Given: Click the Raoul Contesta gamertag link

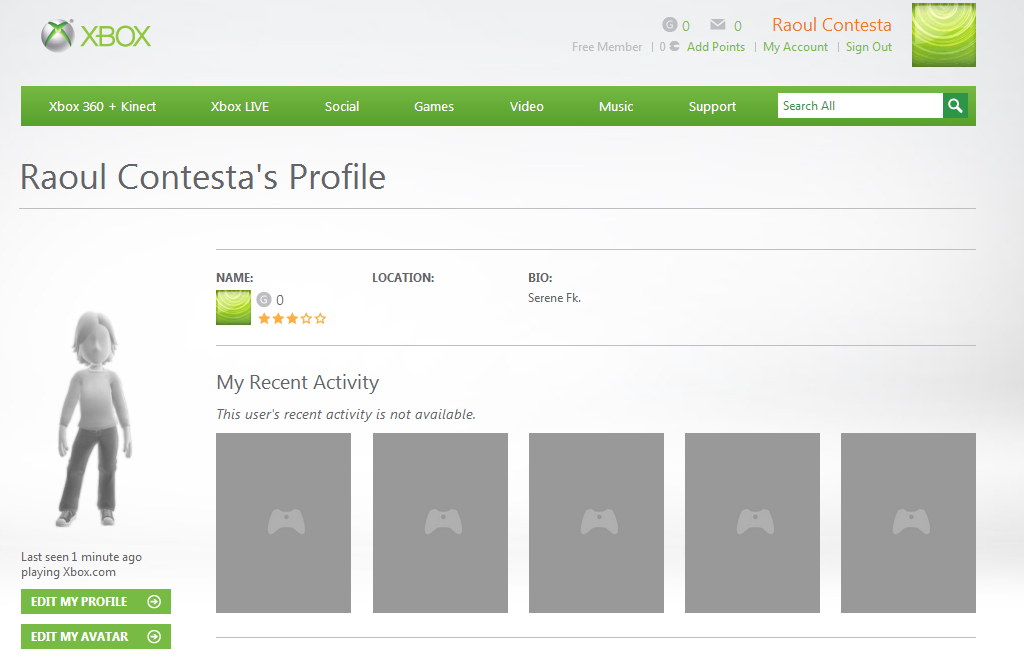Looking at the screenshot, I should point(831,25).
